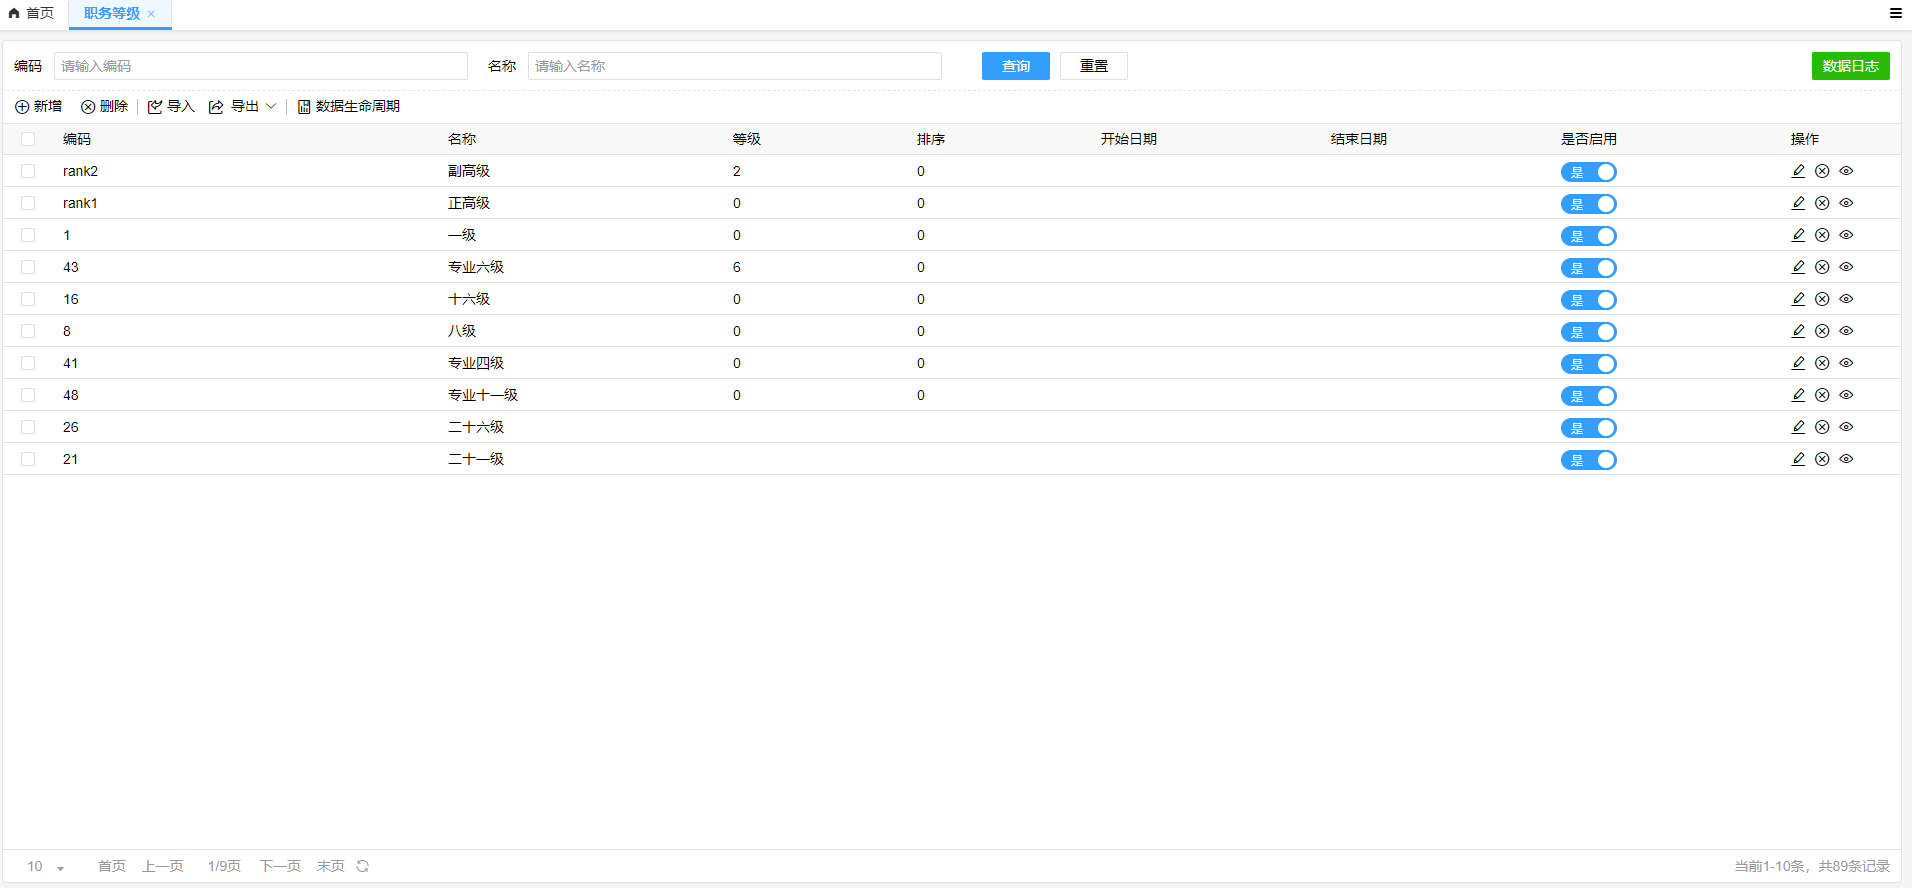Delete the 一级 row
The image size is (1912, 888).
pyautogui.click(x=1822, y=235)
